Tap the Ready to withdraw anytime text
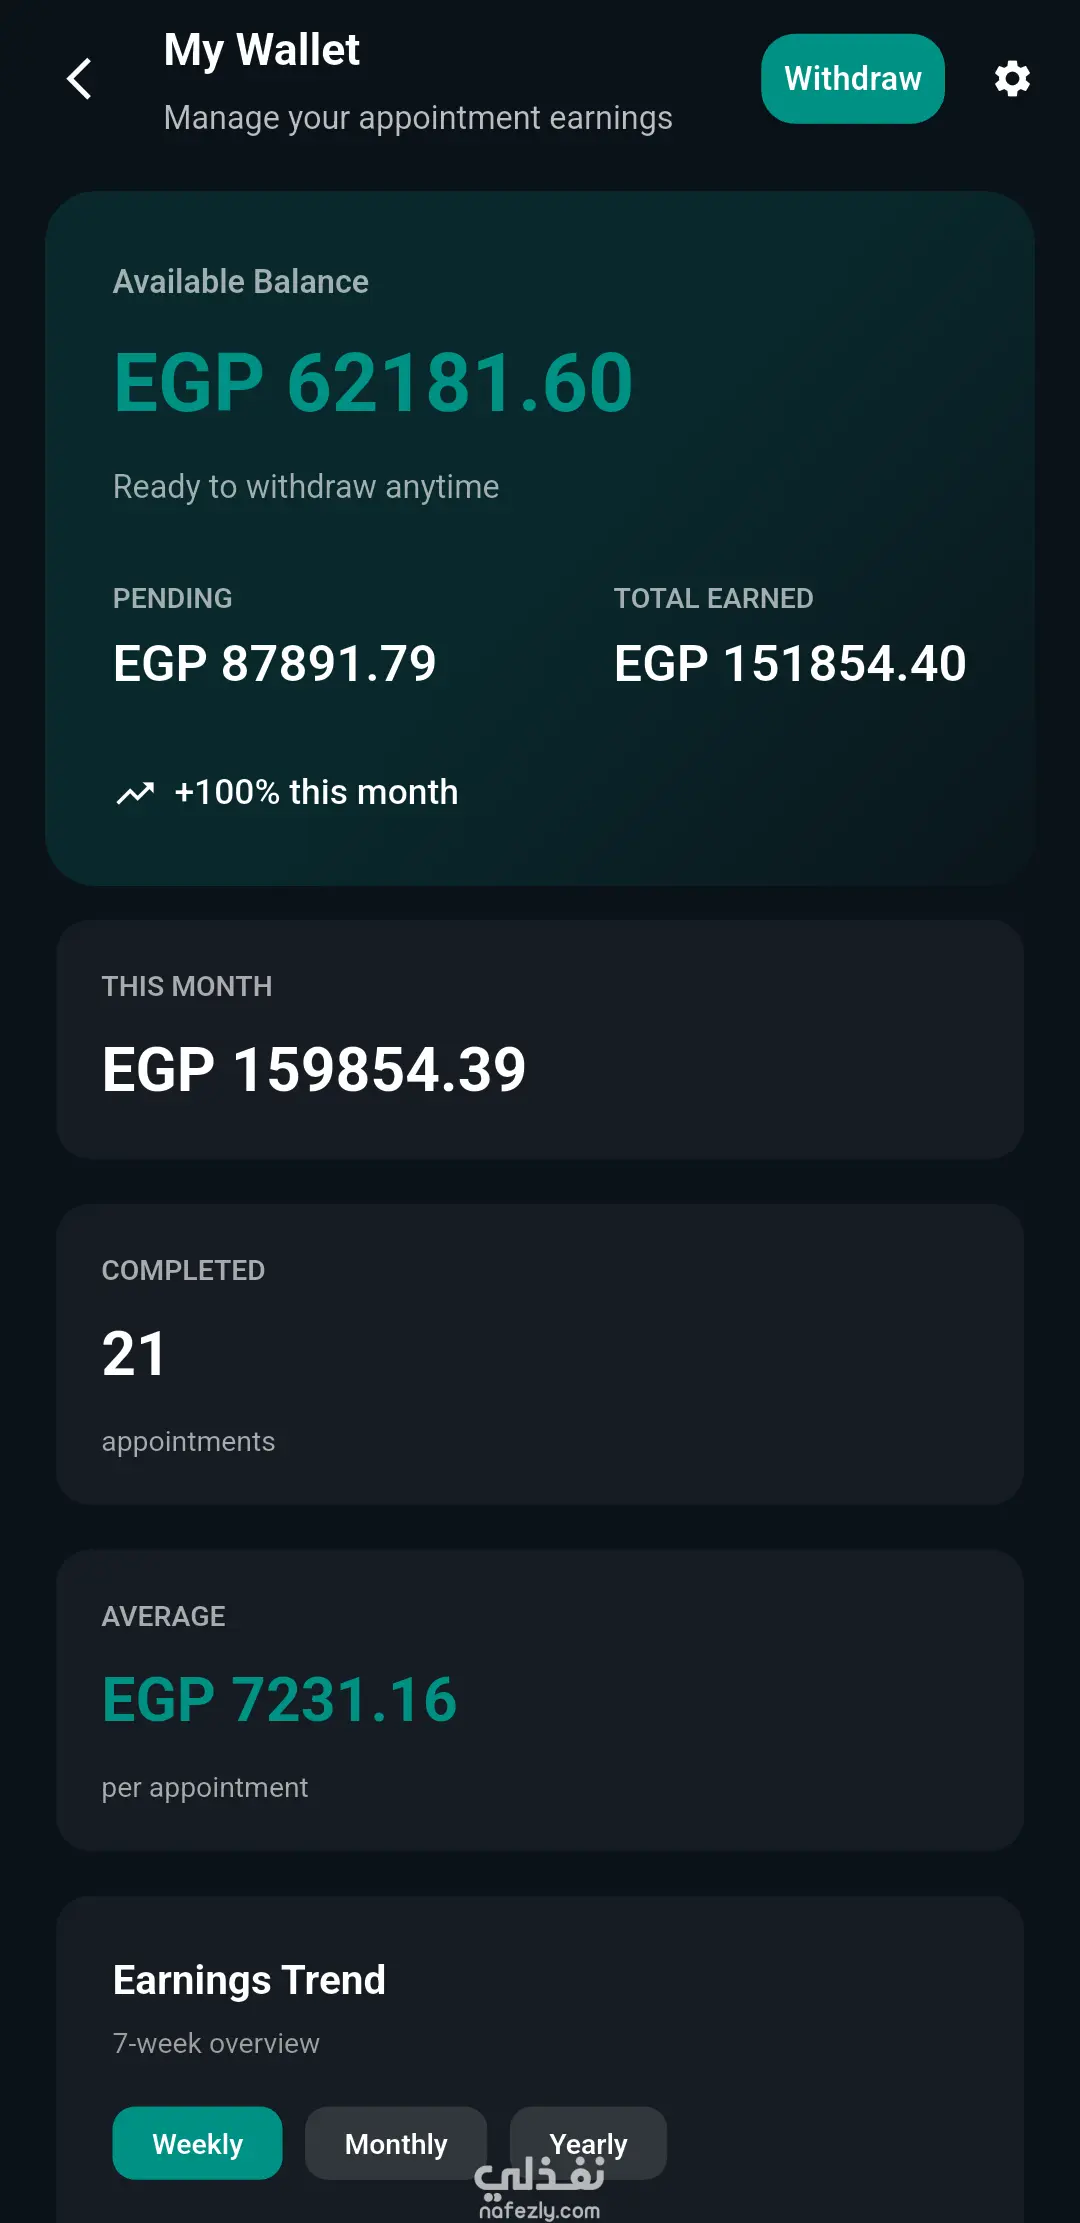 coord(306,487)
